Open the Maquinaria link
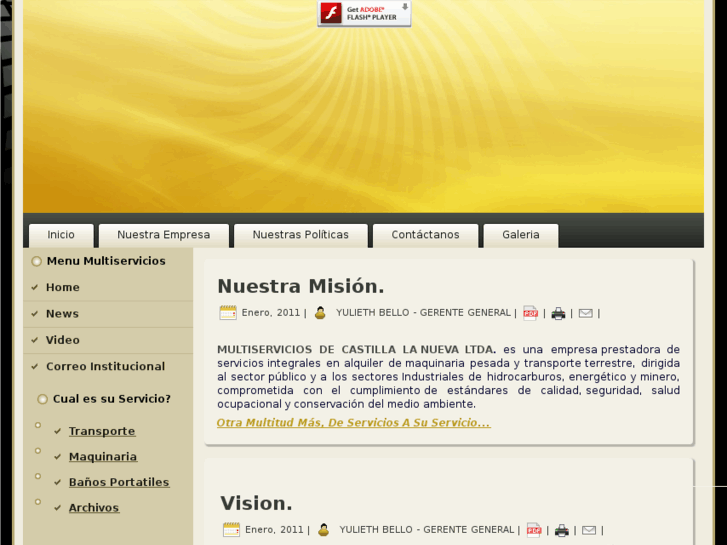Image resolution: width=727 pixels, height=545 pixels. point(103,457)
